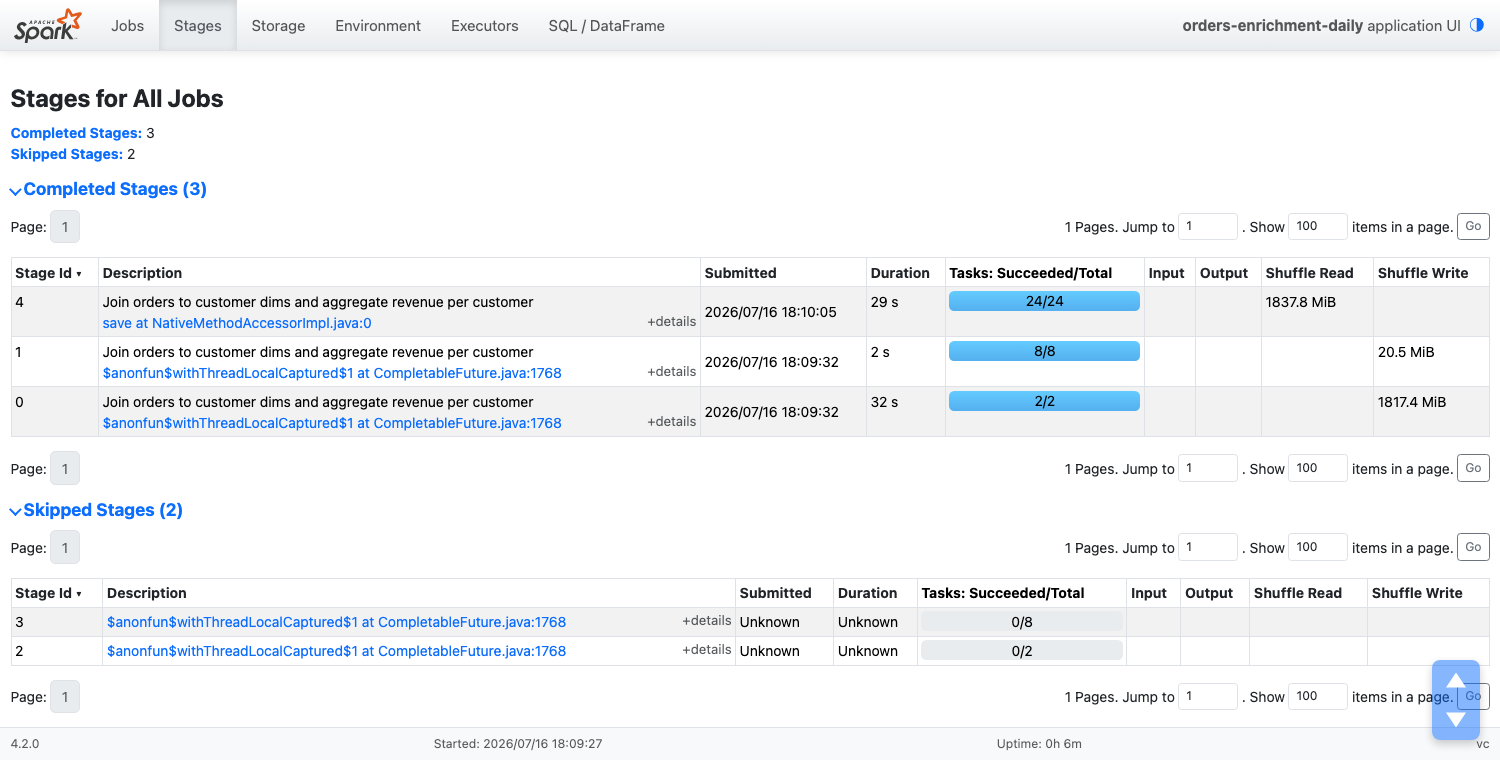Expand +details for skipped stage 2
1500x760 pixels.
(707, 650)
